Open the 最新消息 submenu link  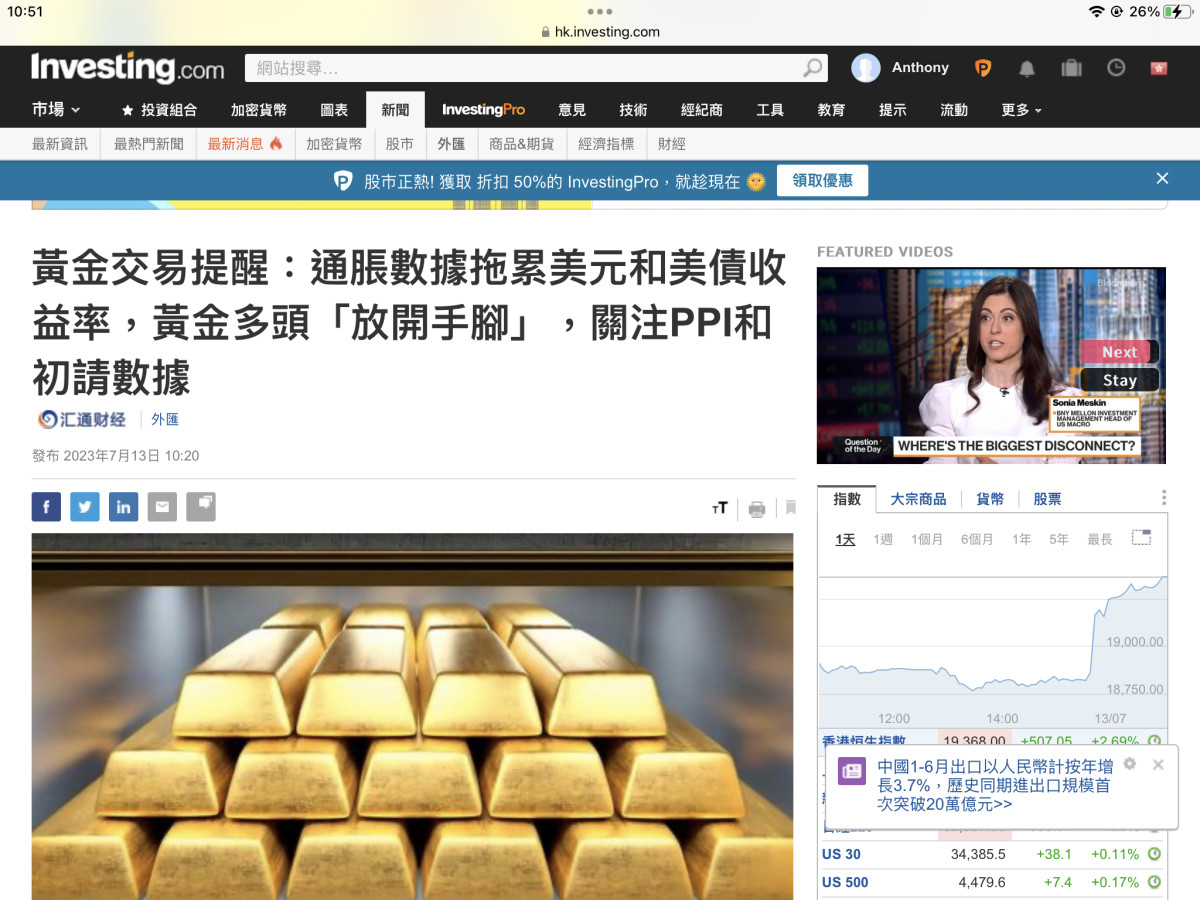[x=246, y=144]
